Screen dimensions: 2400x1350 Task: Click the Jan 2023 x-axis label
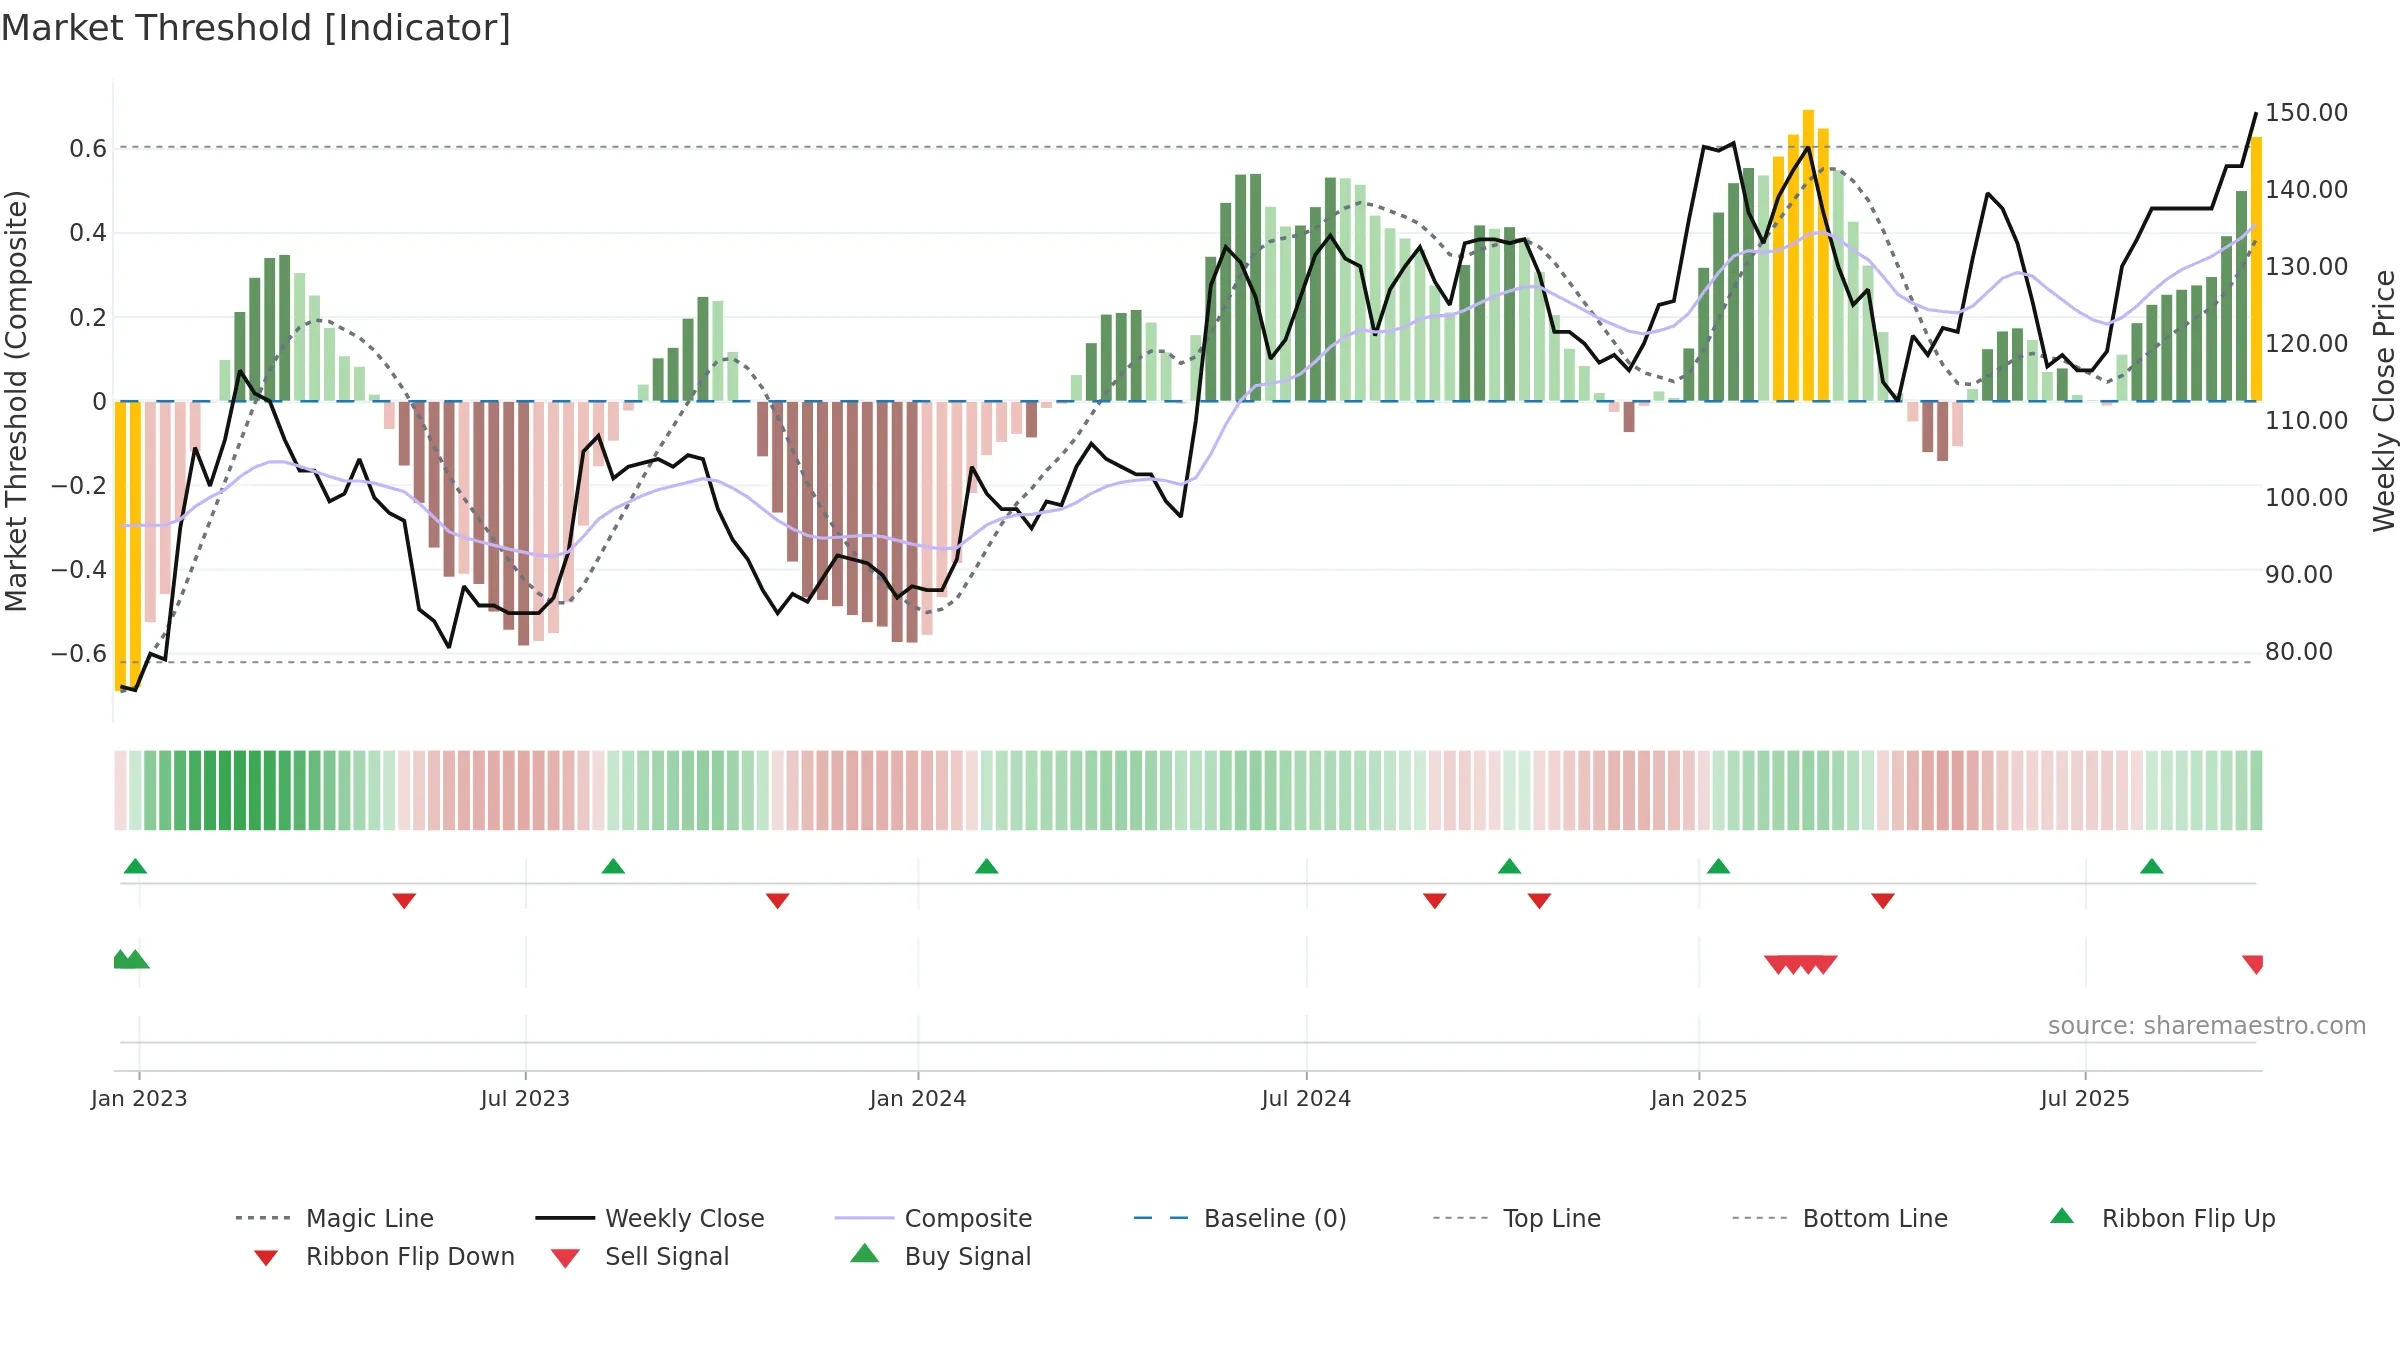click(x=139, y=1098)
